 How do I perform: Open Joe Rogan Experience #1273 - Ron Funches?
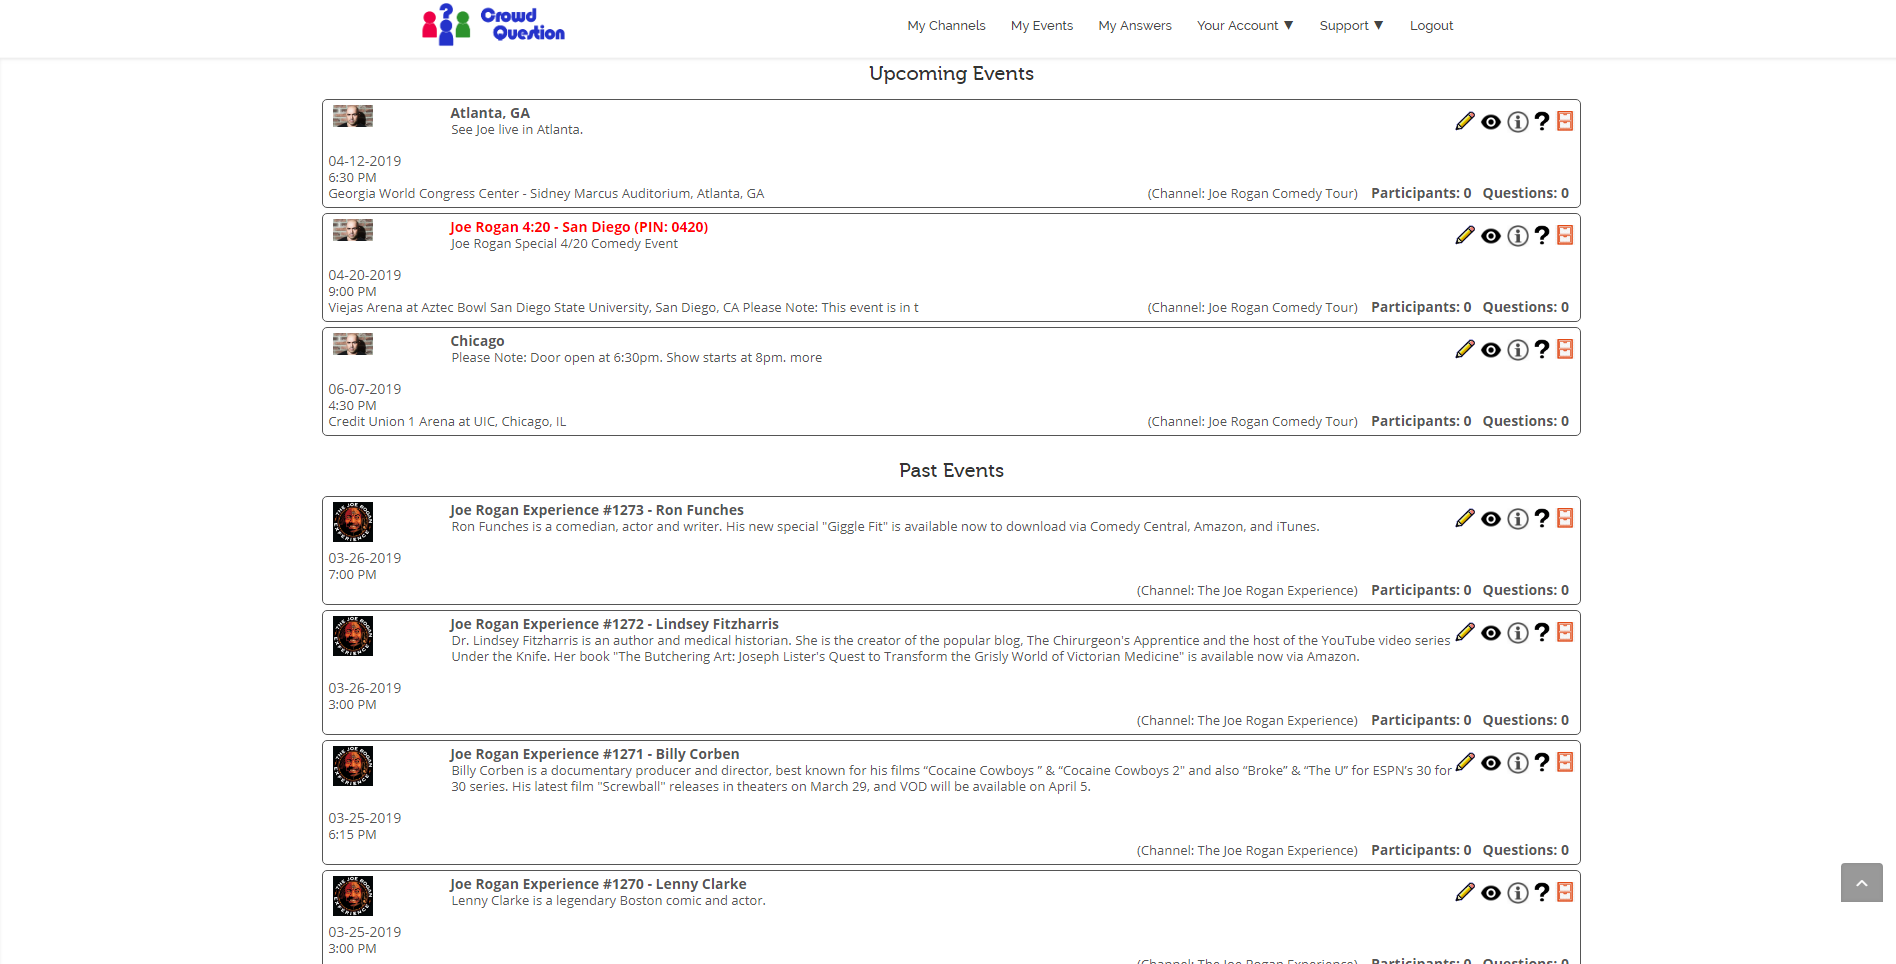pos(597,510)
